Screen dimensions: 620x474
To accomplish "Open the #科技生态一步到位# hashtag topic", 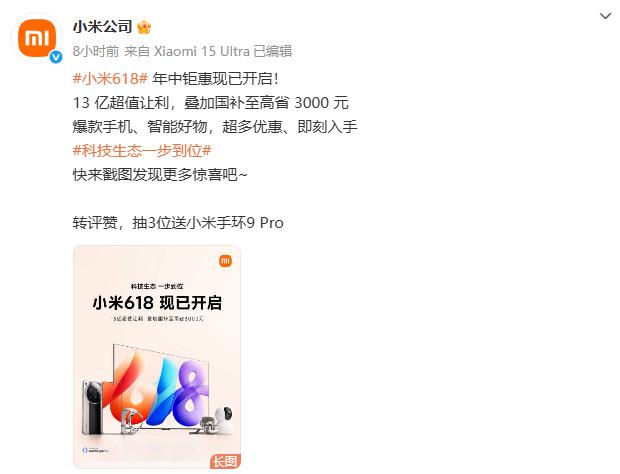I will pos(142,151).
